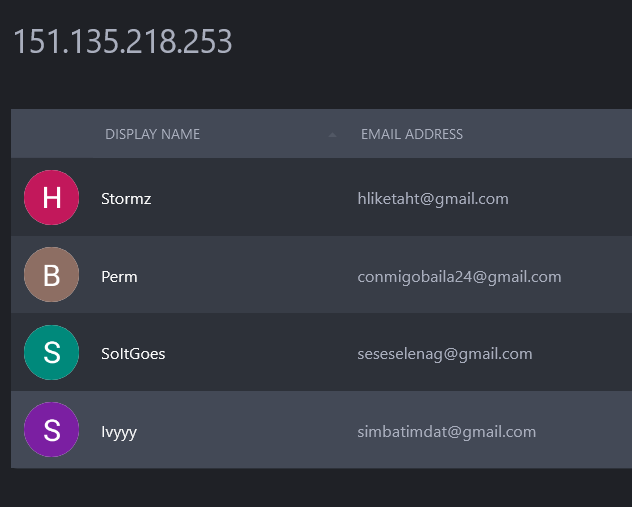Click email conmigobaila24@gmail.com
632x507 pixels.
(x=459, y=276)
